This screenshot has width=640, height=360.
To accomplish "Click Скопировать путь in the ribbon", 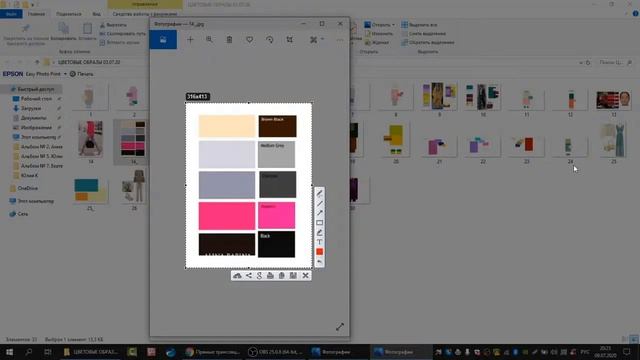I will (123, 33).
